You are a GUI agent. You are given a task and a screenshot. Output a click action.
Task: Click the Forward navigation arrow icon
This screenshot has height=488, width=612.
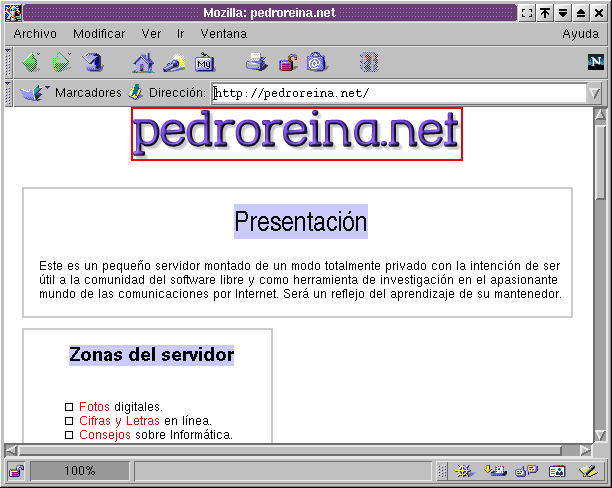[62, 63]
